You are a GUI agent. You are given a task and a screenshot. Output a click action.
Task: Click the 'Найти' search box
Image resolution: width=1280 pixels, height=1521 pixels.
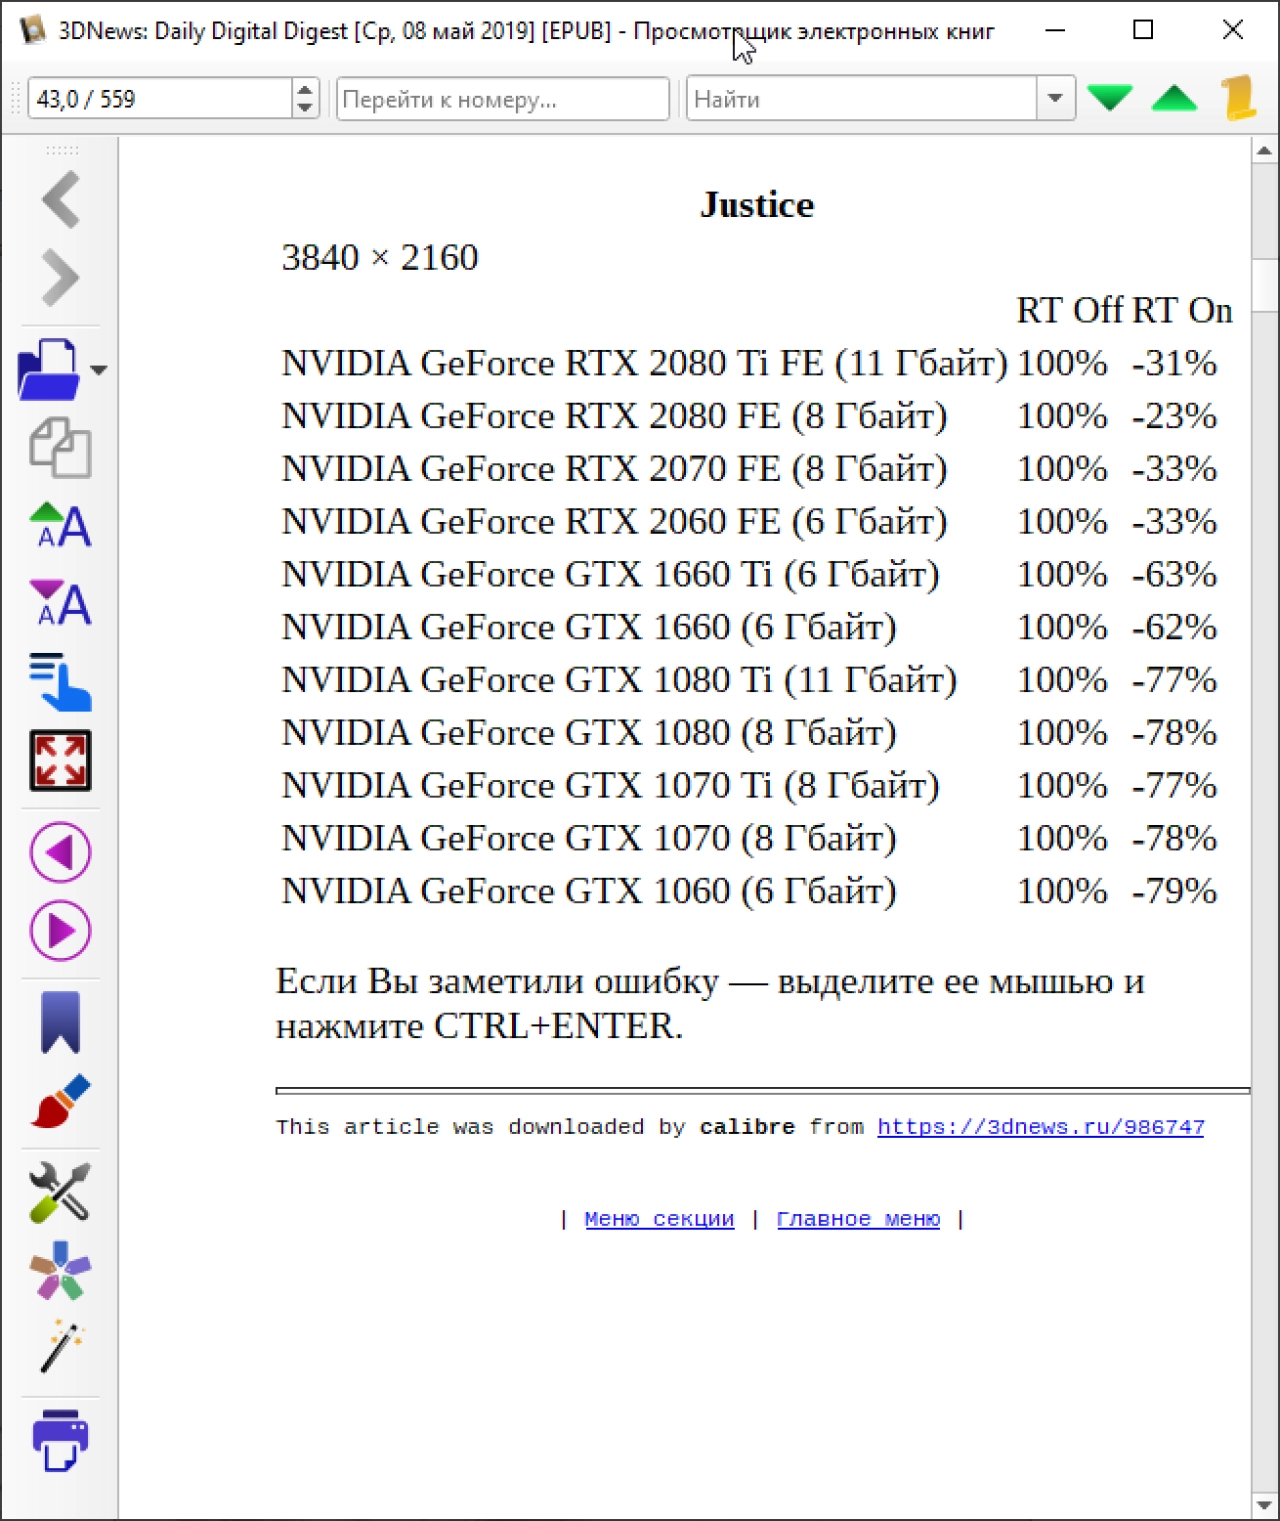pyautogui.click(x=862, y=99)
